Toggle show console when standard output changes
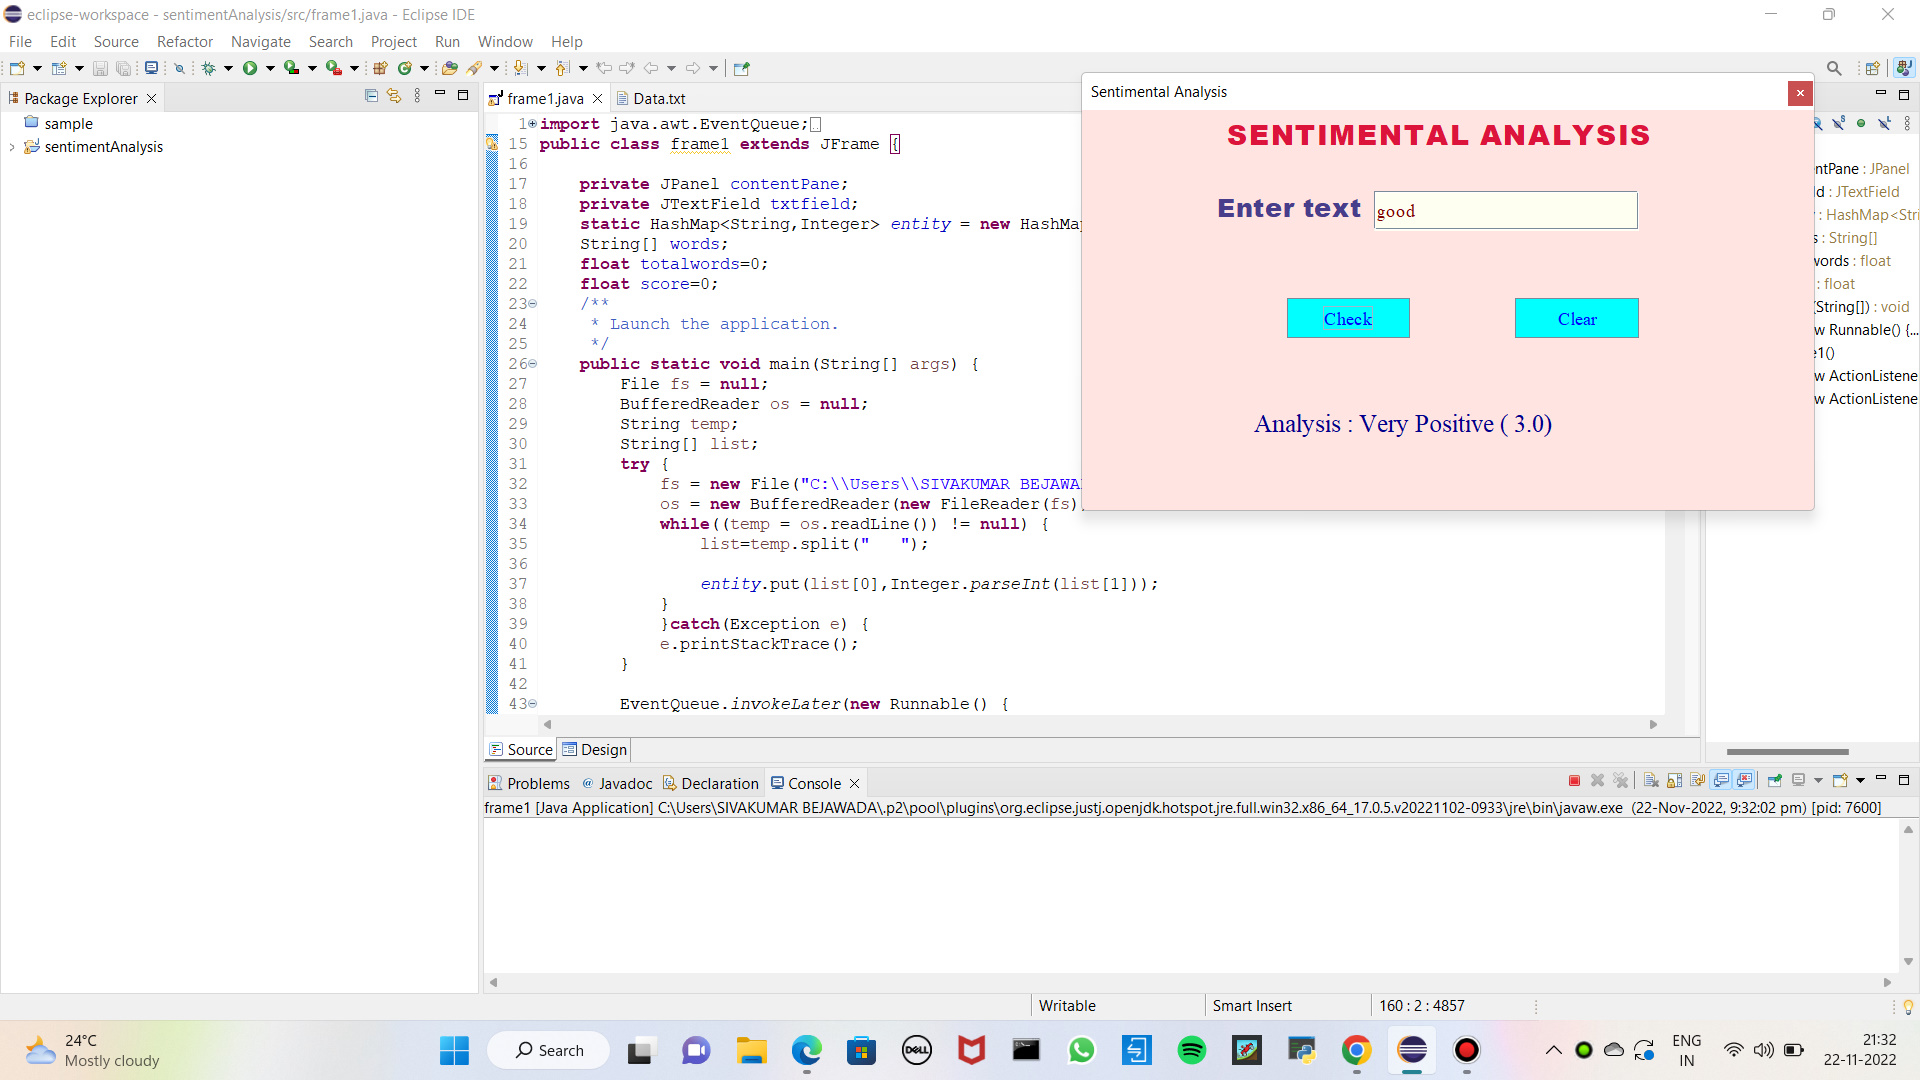Screen dimensions: 1920x1080 point(1721,781)
